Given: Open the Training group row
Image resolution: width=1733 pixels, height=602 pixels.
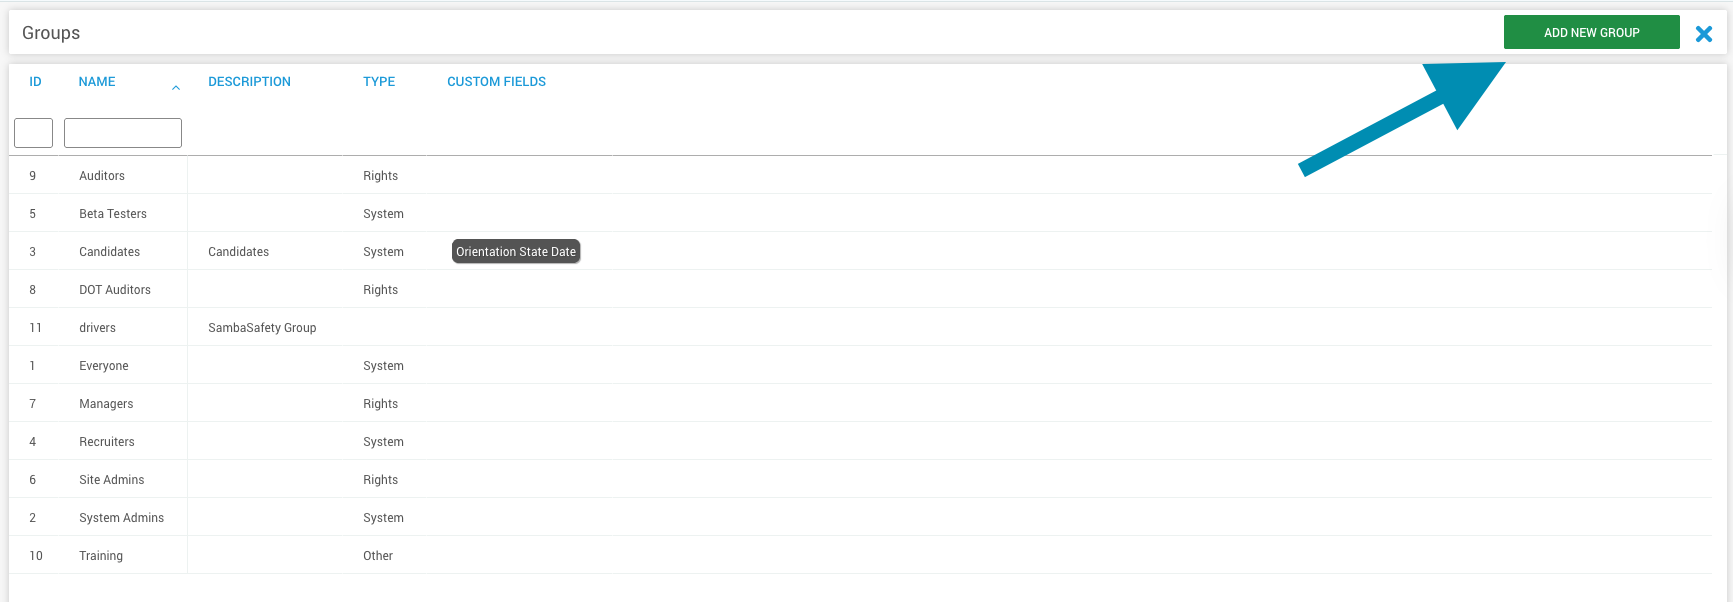Looking at the screenshot, I should (x=101, y=556).
